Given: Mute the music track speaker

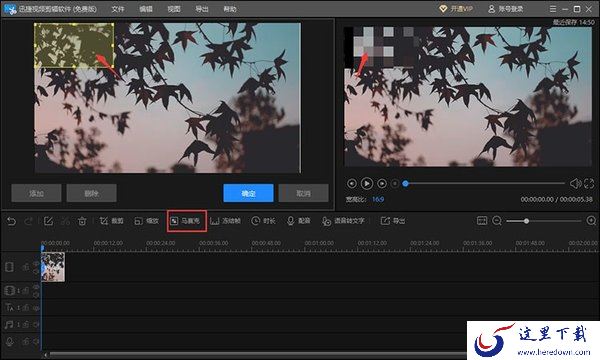Looking at the screenshot, I should click(x=36, y=324).
